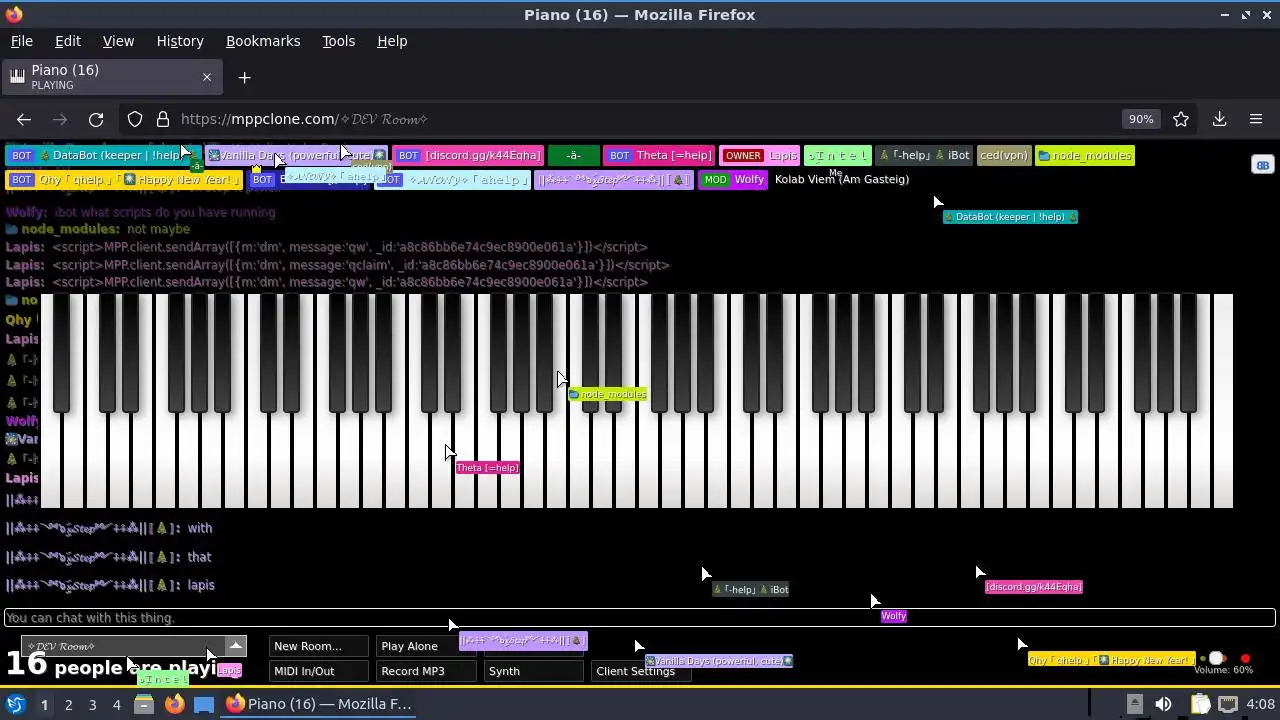
Task: Click the green -ä- participant name
Action: pyautogui.click(x=573, y=155)
